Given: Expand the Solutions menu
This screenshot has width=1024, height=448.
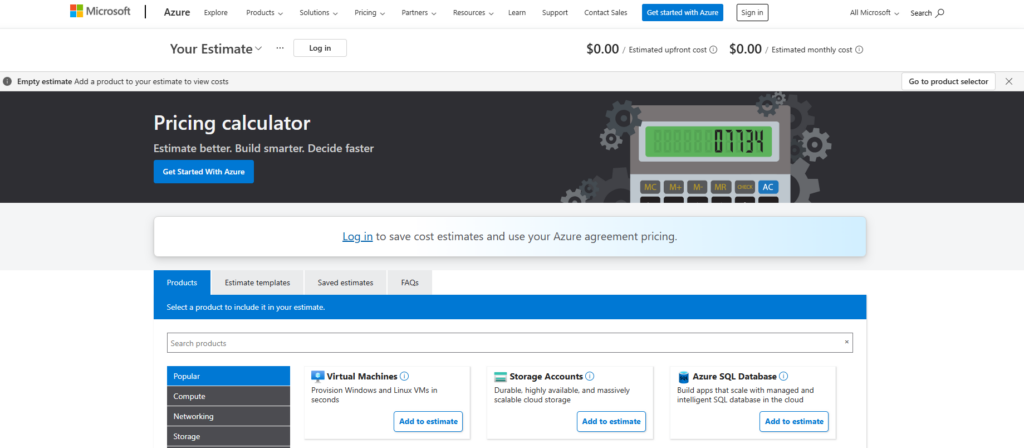Looking at the screenshot, I should [319, 12].
